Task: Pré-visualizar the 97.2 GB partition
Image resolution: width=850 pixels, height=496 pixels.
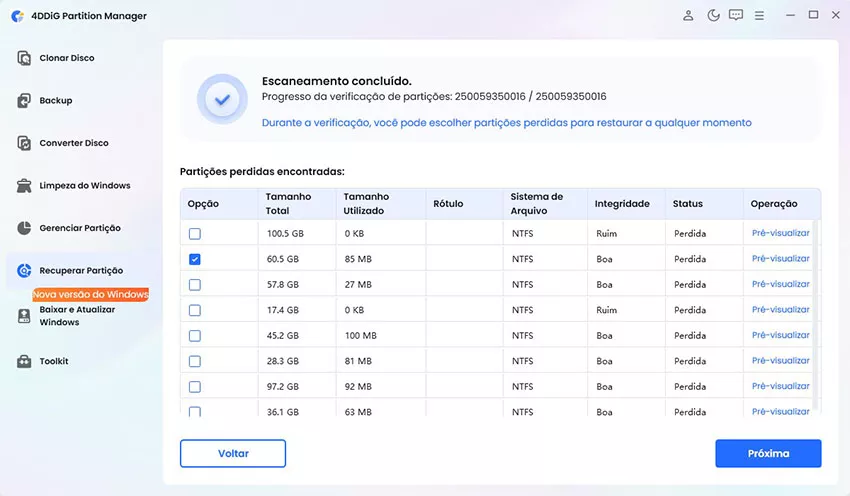Action: coord(780,386)
